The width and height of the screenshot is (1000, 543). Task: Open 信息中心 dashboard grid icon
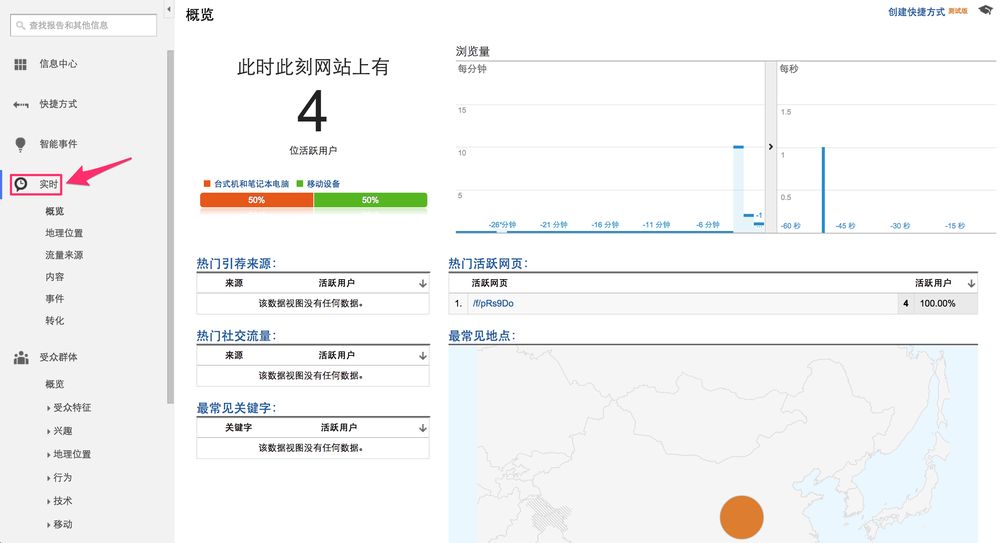[20, 64]
